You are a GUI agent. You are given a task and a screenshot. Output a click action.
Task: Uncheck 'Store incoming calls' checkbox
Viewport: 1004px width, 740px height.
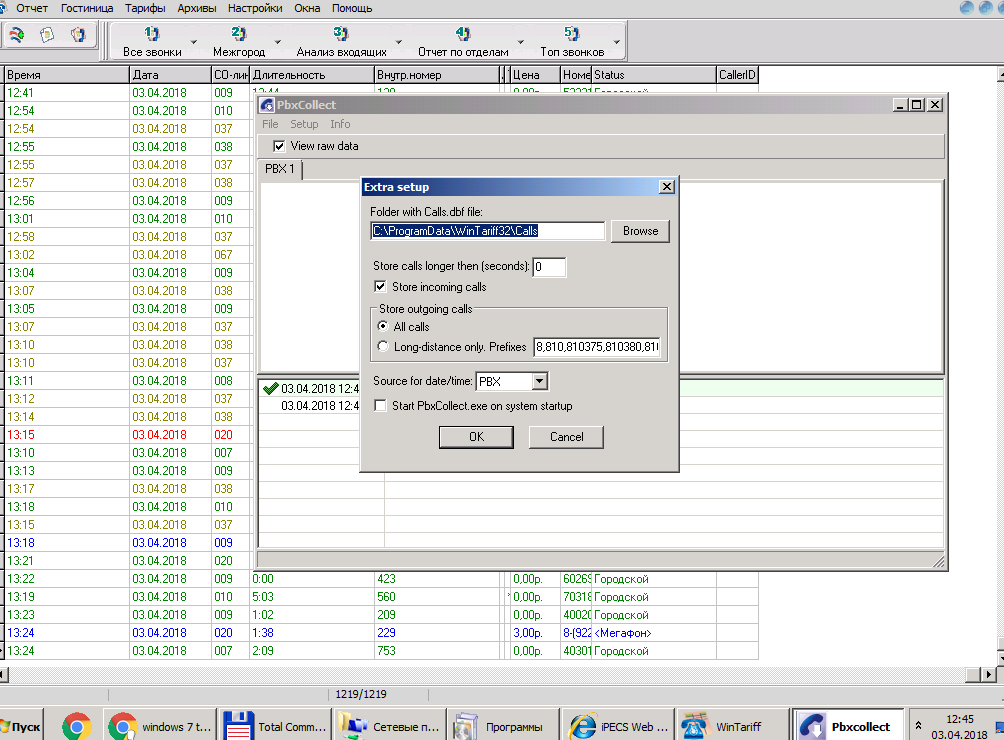pos(380,287)
